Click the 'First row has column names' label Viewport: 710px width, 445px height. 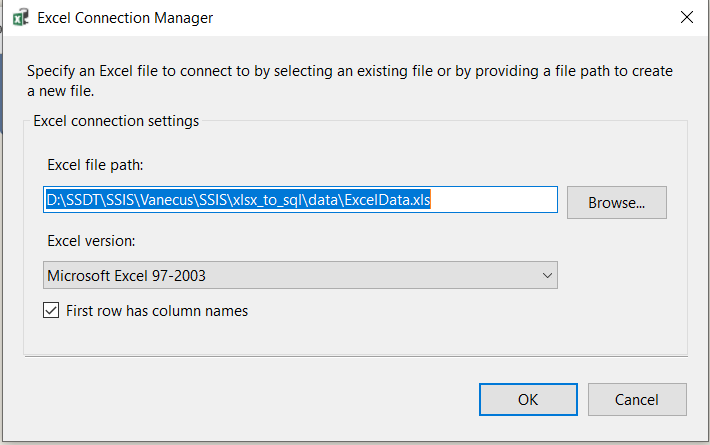157,311
